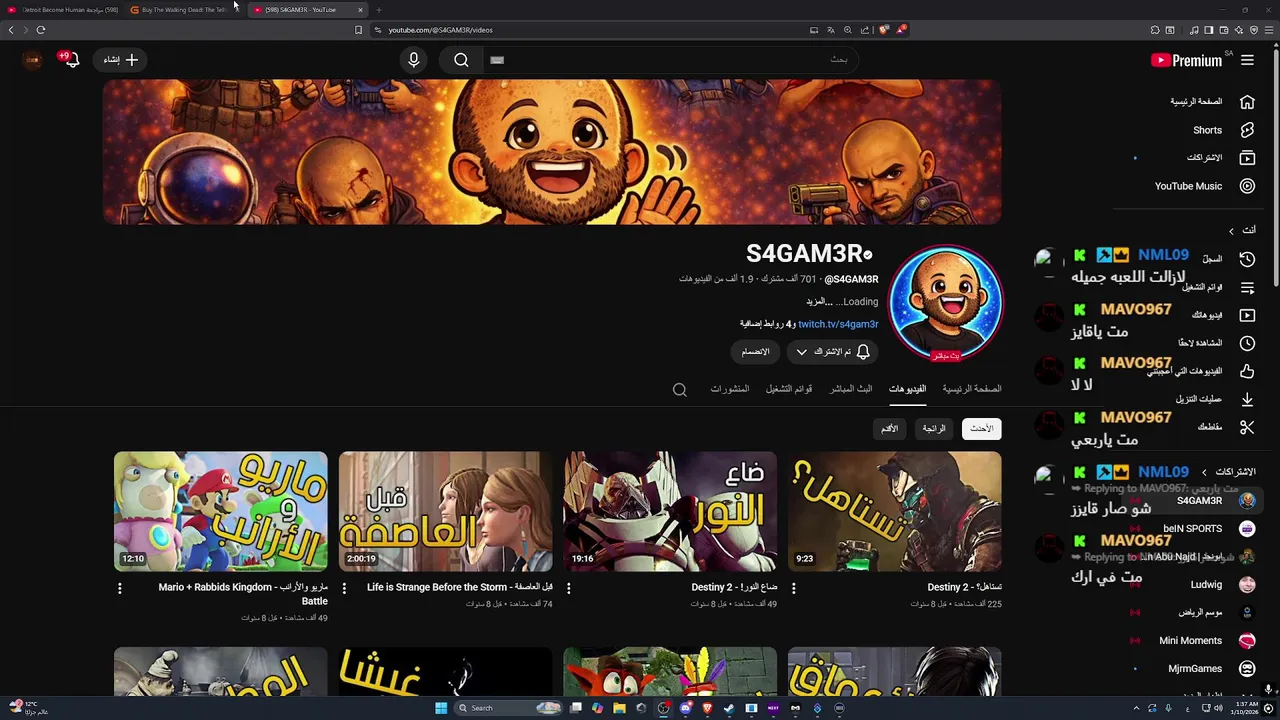Expand the الاشتراكات subscriptions heading chevron
This screenshot has height=720, width=1280.
tap(1204, 472)
